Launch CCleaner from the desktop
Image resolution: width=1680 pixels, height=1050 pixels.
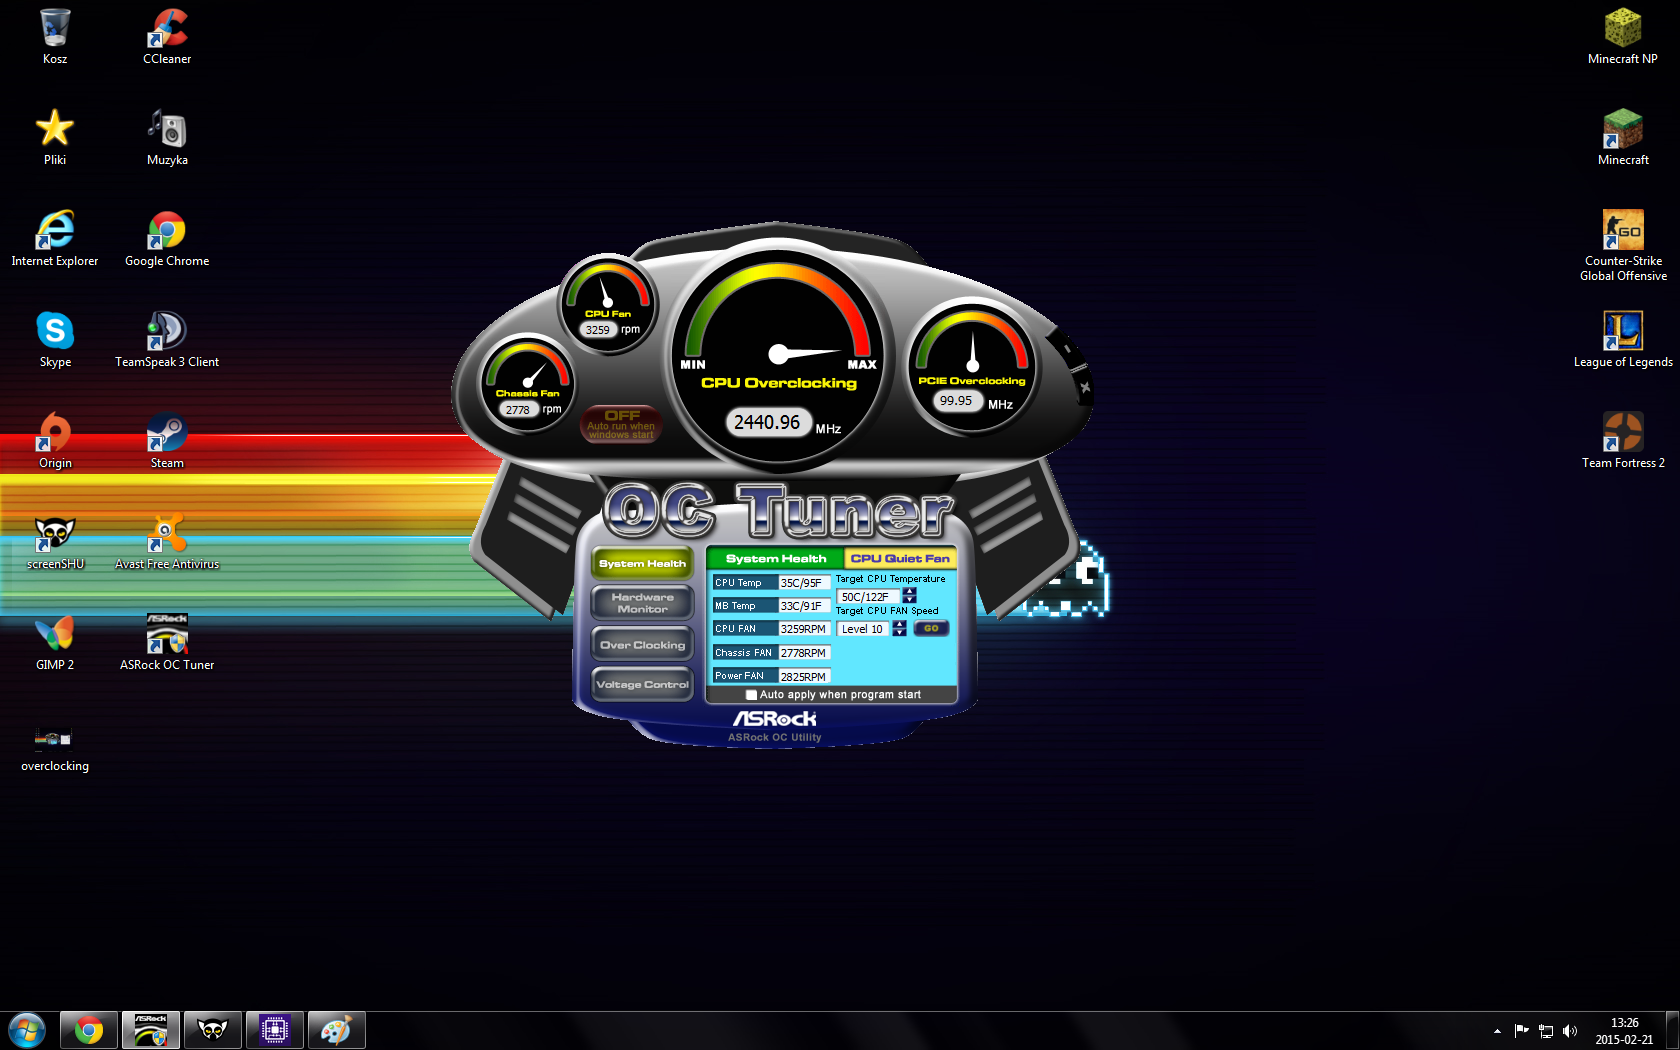pyautogui.click(x=167, y=33)
